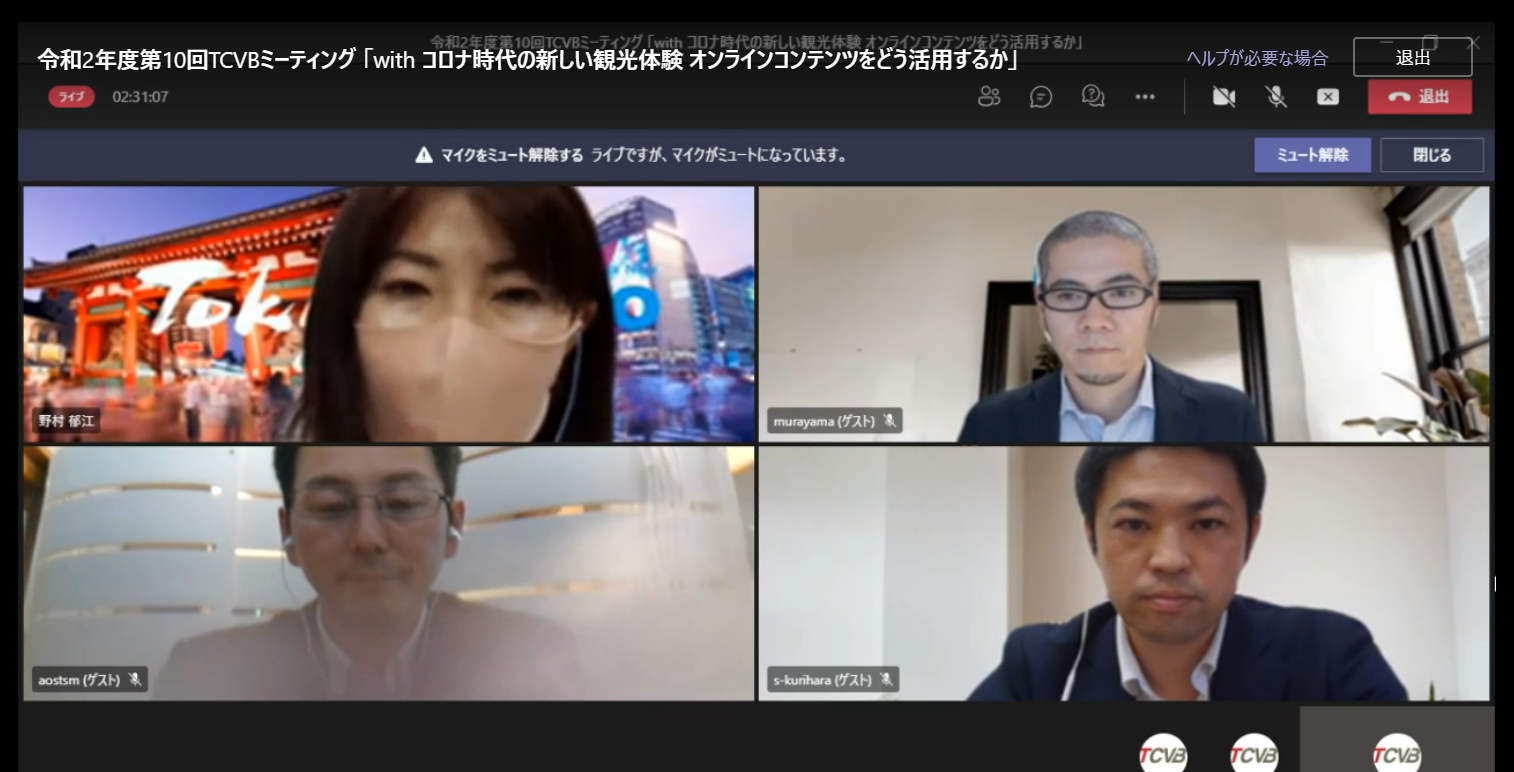Open the meeting chat panel

point(1041,97)
